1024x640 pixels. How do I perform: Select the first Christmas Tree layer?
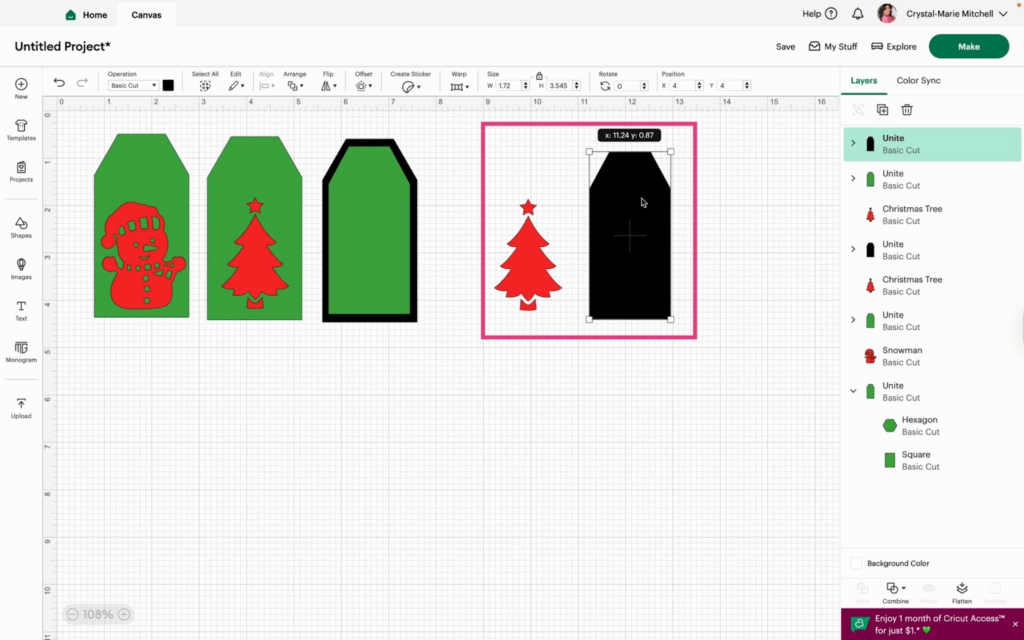point(931,215)
